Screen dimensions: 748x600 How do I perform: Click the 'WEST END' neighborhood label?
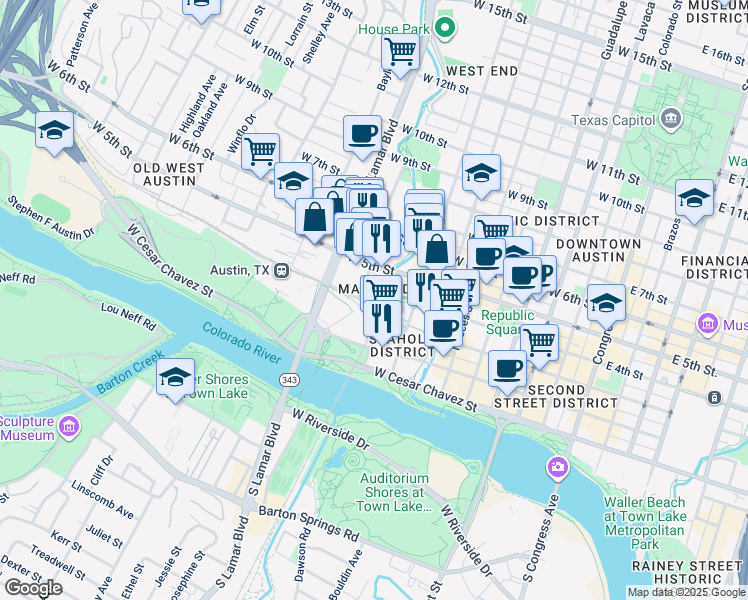[x=482, y=71]
